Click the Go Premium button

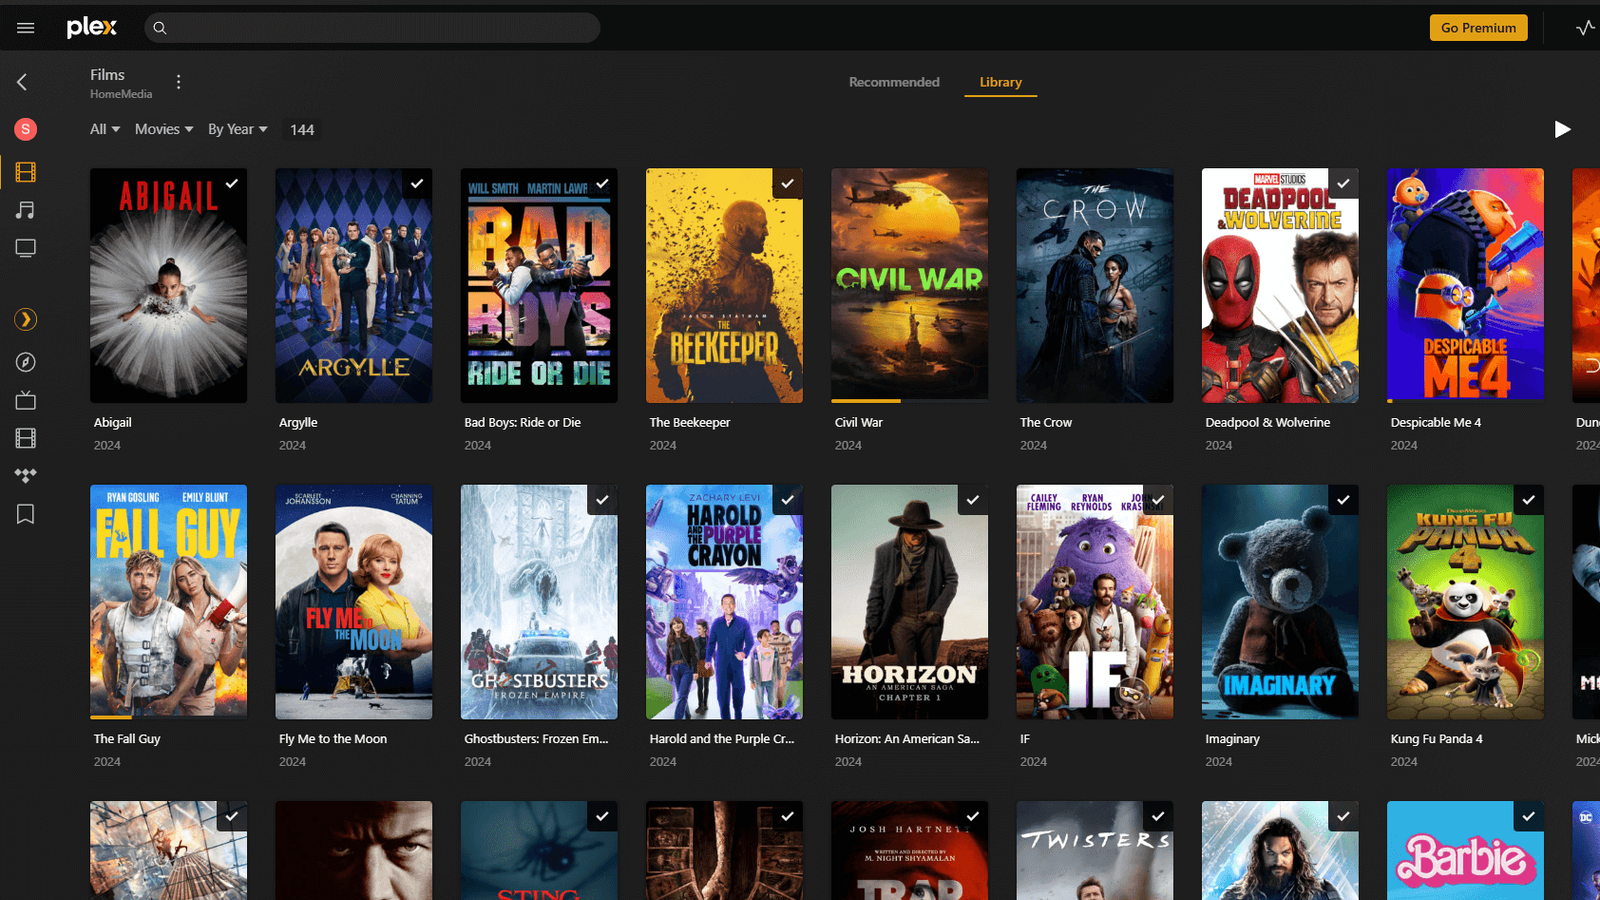pos(1478,27)
